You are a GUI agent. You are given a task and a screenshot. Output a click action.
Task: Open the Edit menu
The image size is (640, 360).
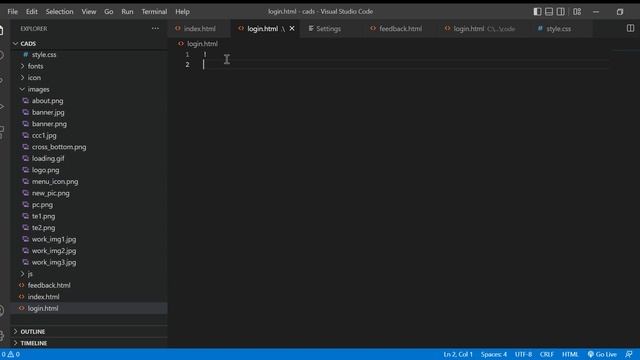click(31, 12)
